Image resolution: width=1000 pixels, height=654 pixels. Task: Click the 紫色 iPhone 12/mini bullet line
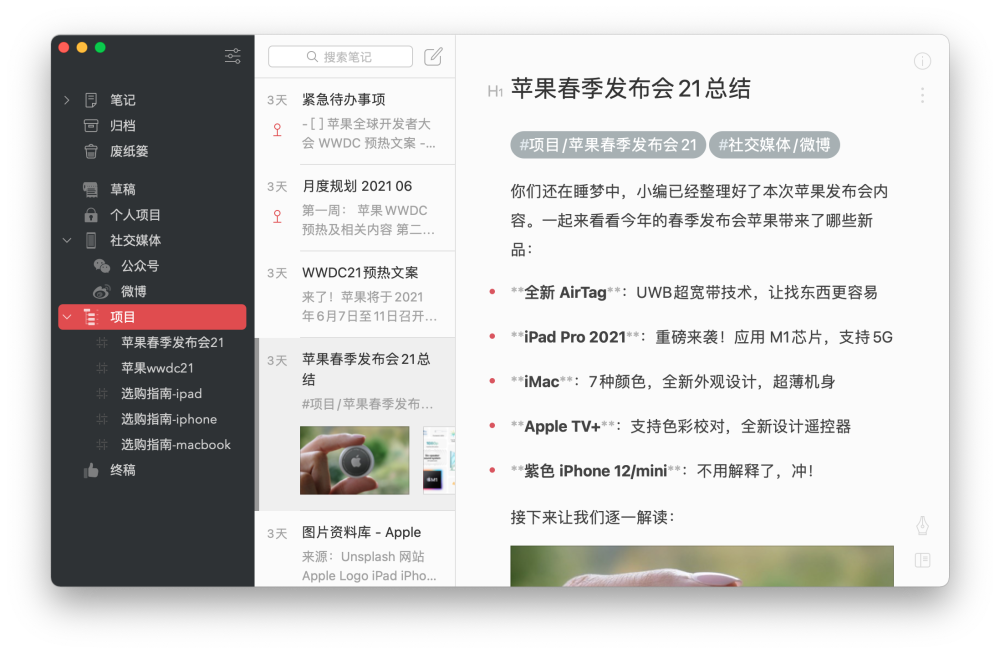pos(662,472)
